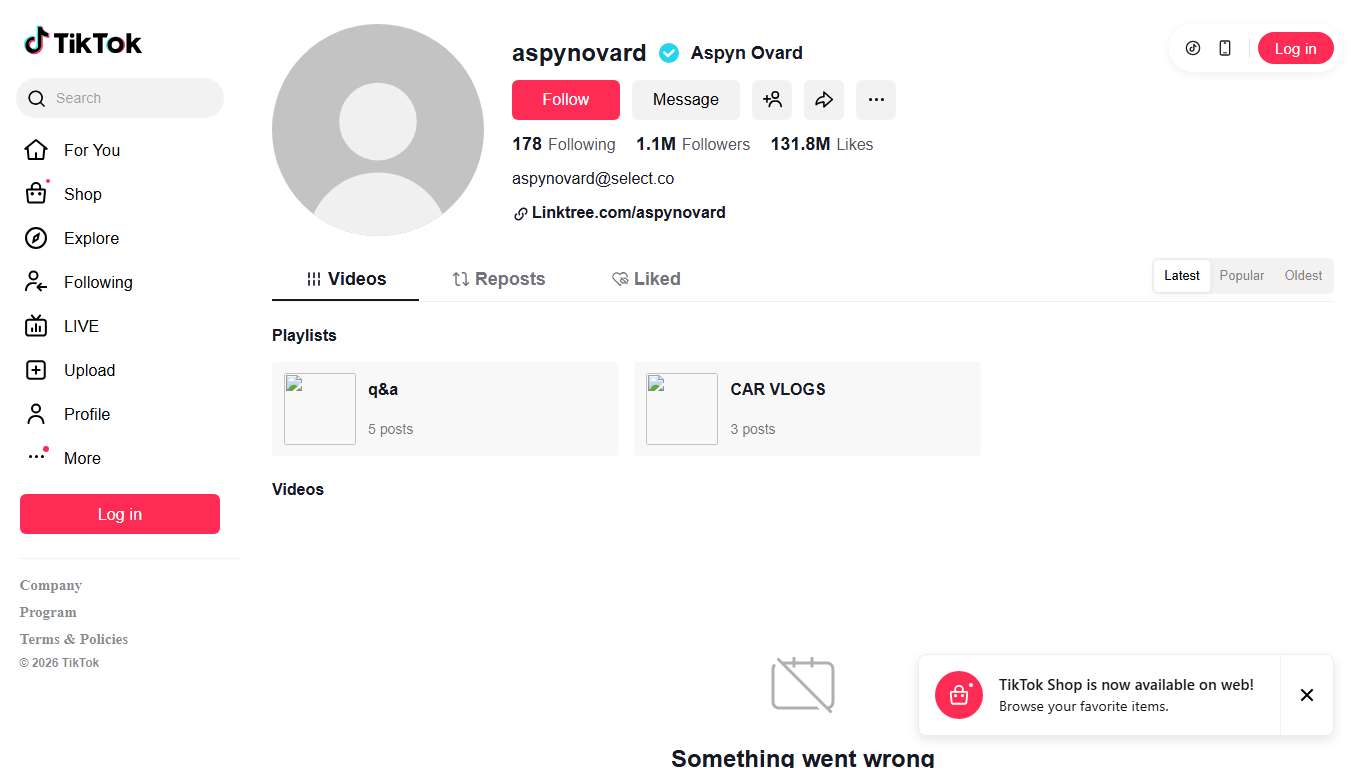Click the suggested accounts person-plus icon

(x=772, y=99)
